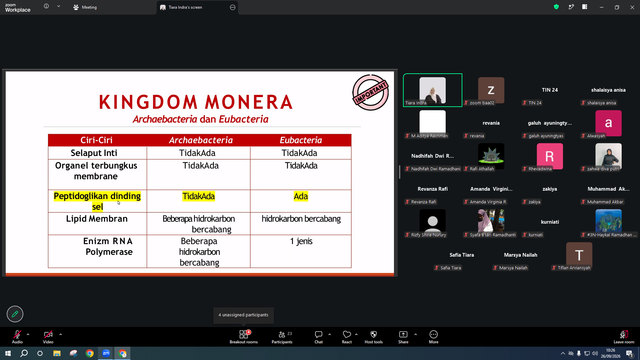640x360 pixels.
Task: Select the Tiflan Ardiansyah tile with T avatar
Action: (579, 256)
